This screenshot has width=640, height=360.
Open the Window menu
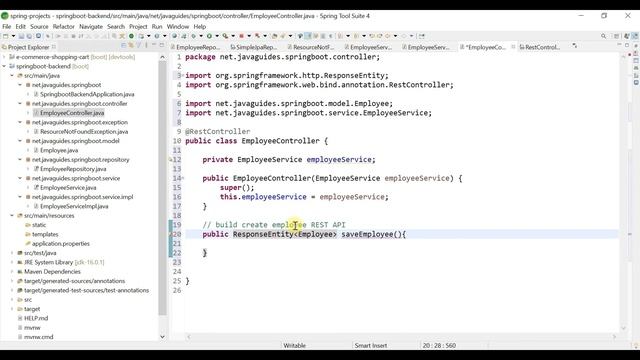(178, 27)
